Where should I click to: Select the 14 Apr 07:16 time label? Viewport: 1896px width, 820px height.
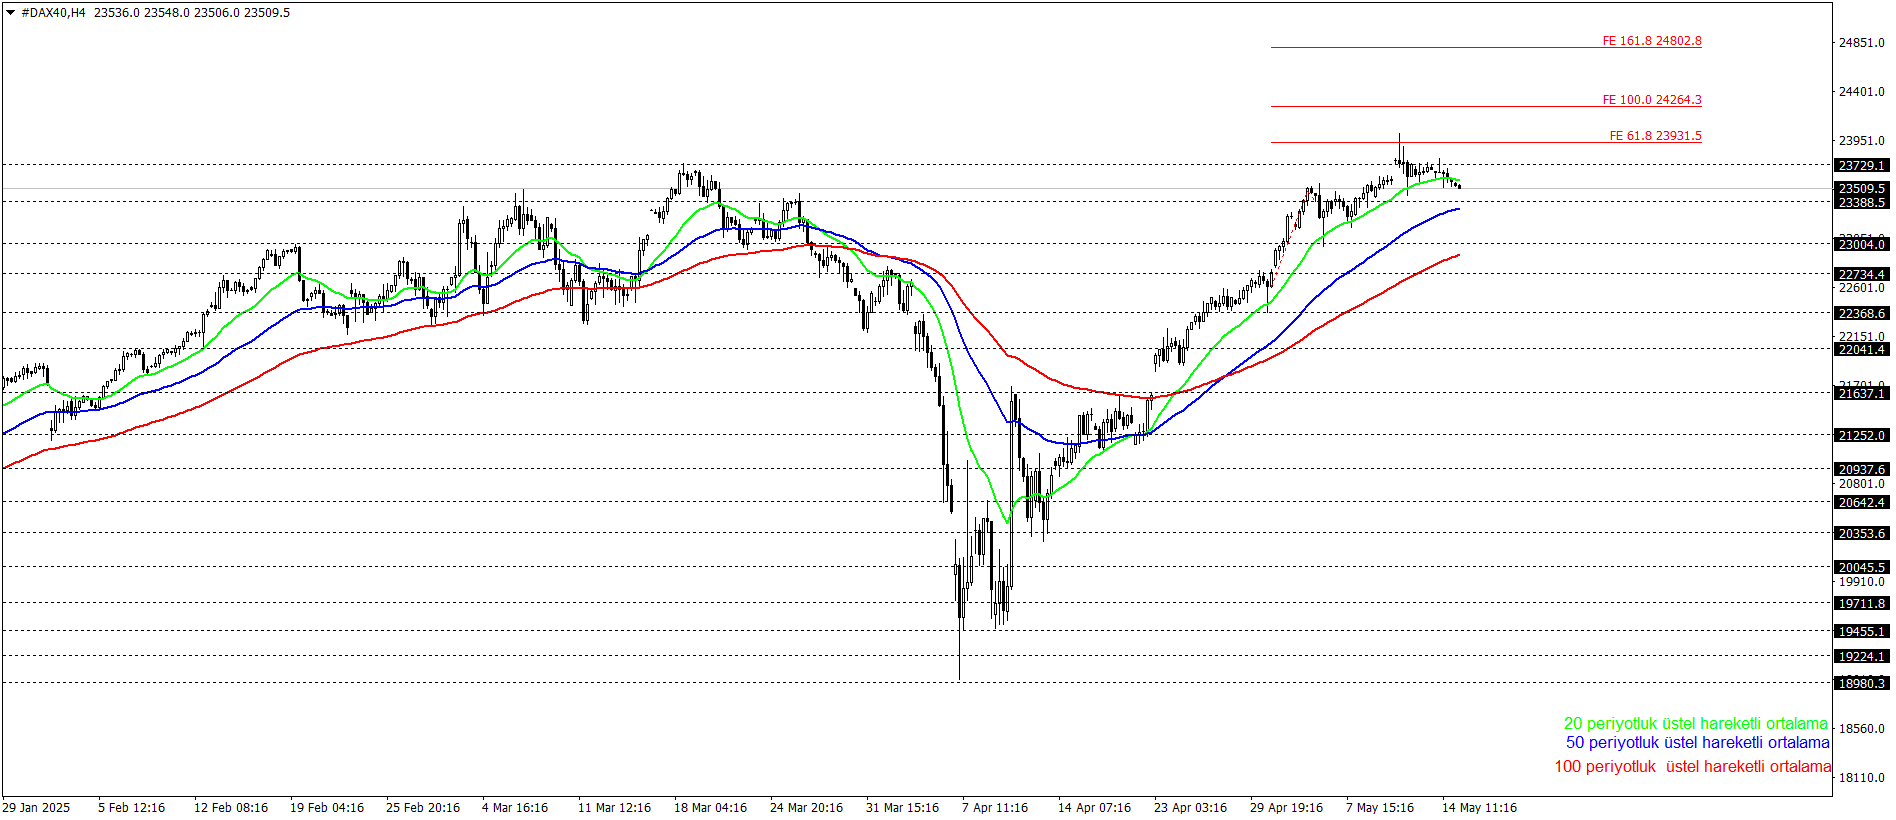(1094, 808)
